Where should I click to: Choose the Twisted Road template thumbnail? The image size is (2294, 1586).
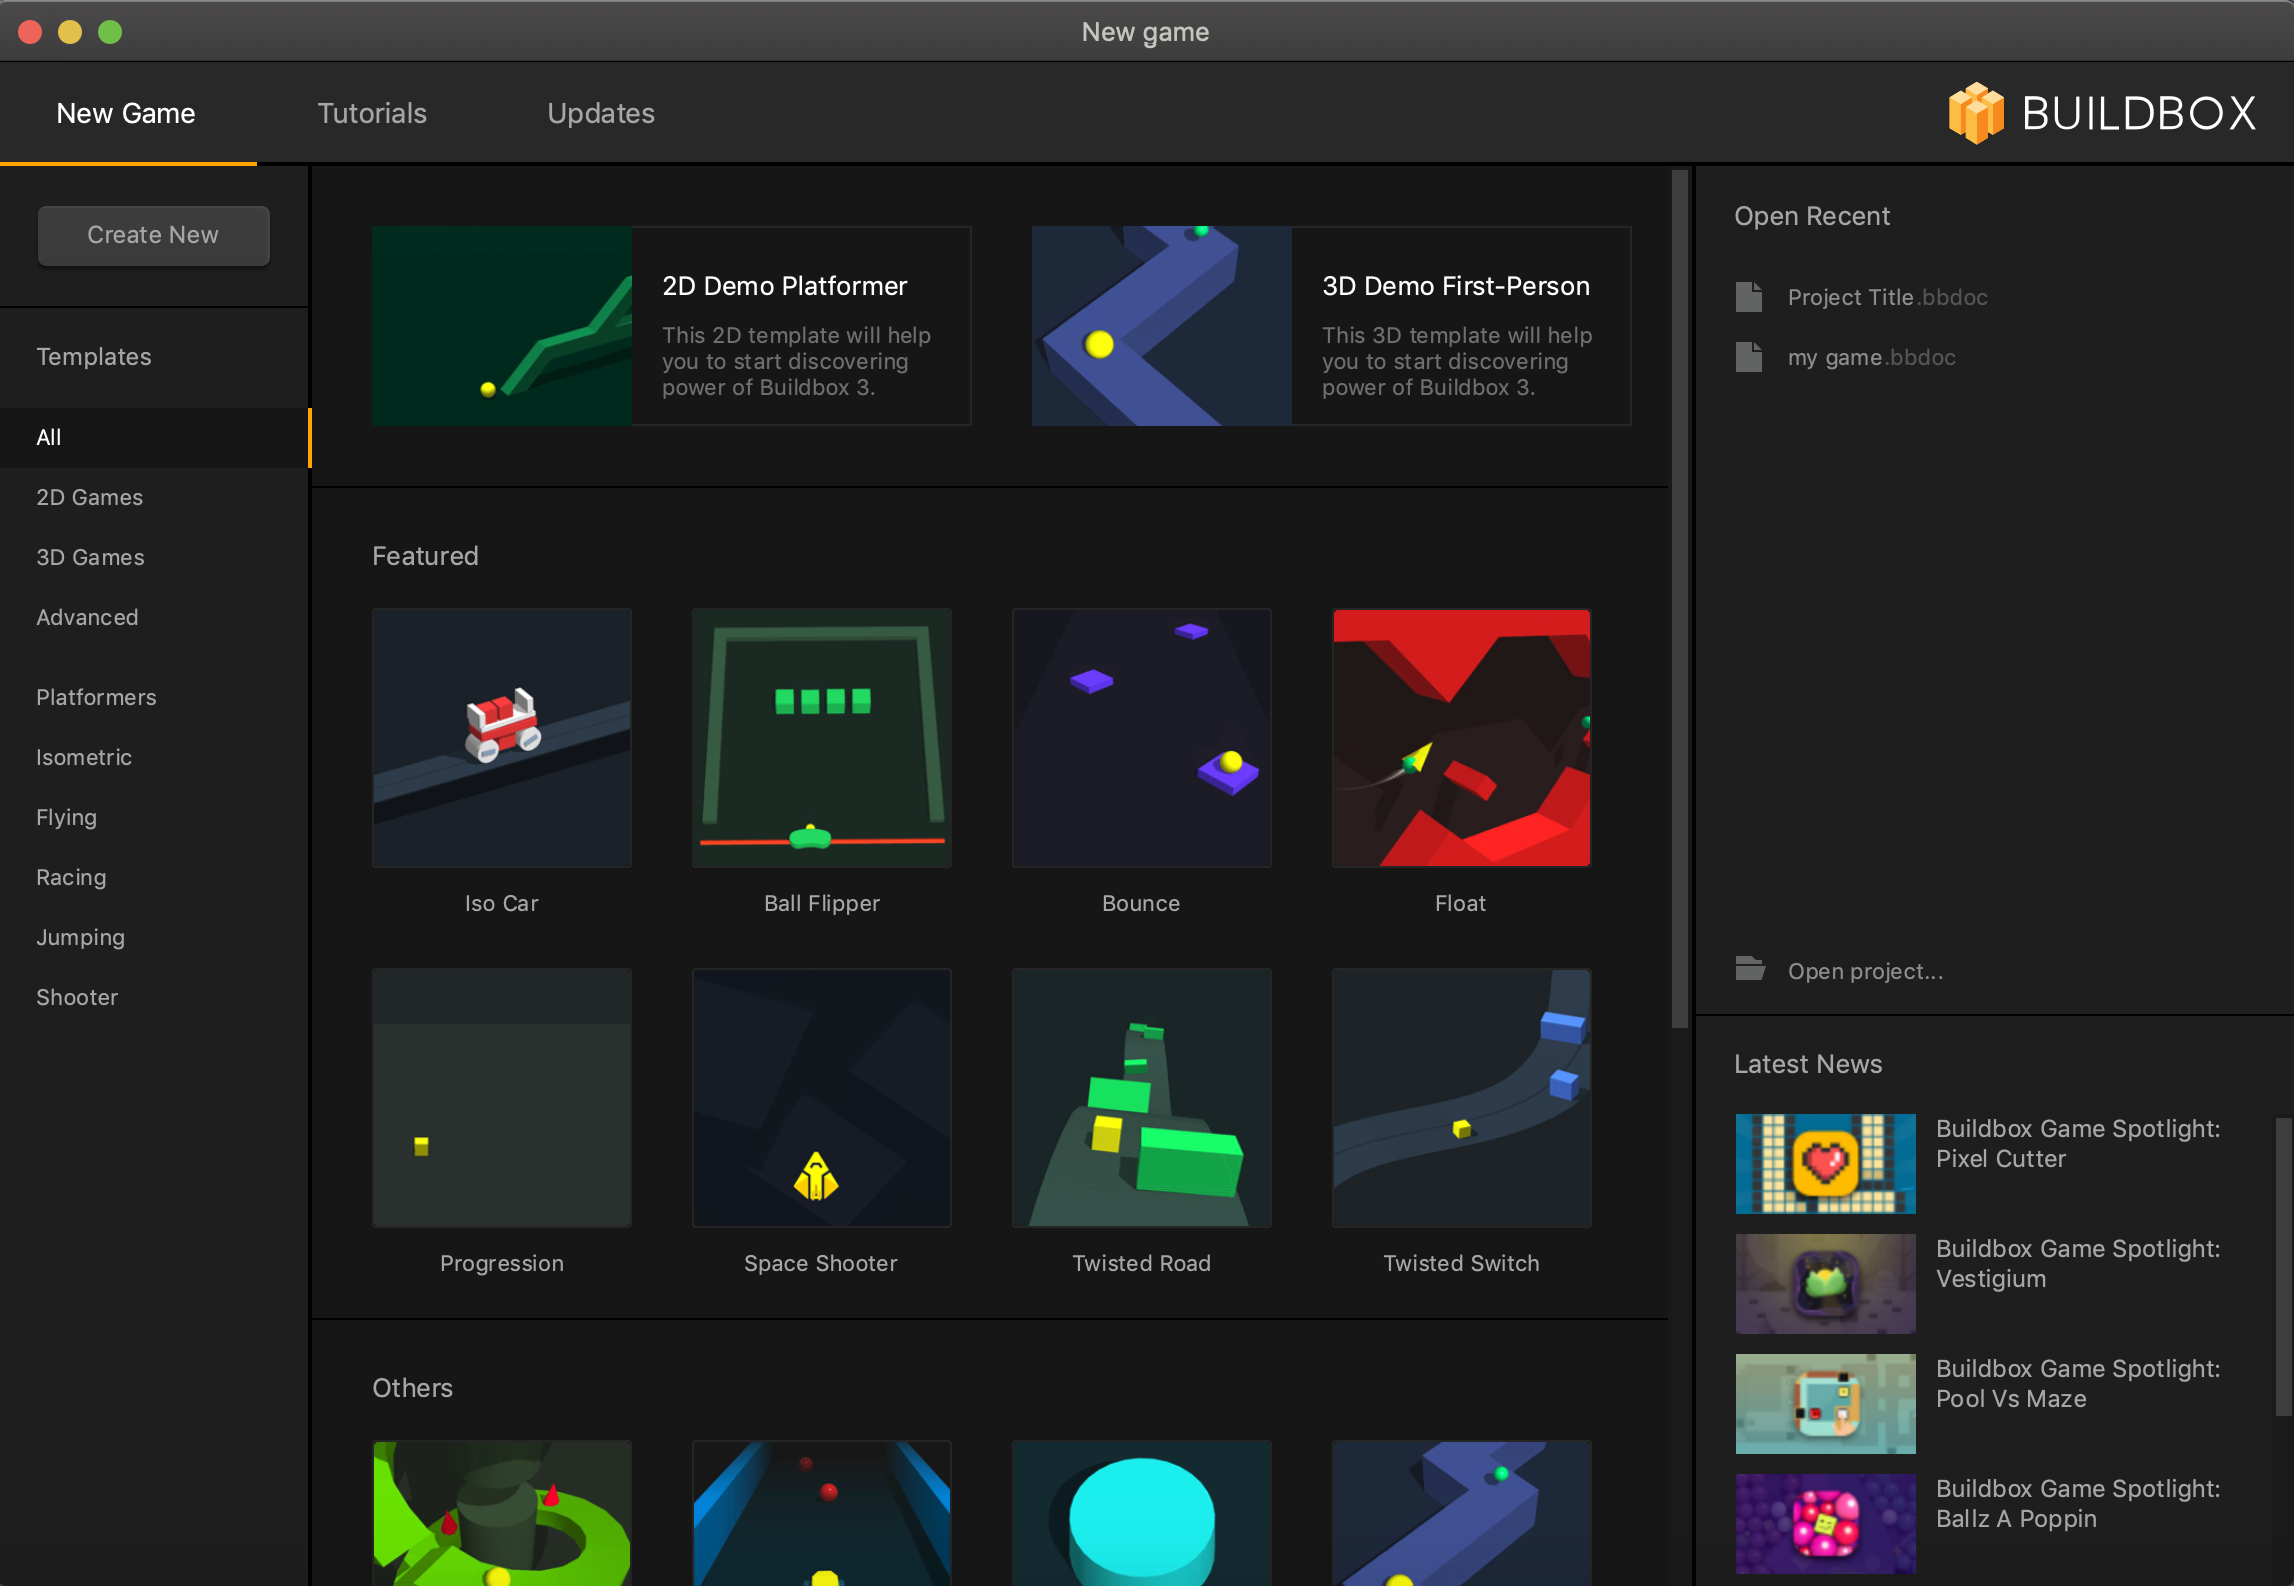tap(1142, 1097)
